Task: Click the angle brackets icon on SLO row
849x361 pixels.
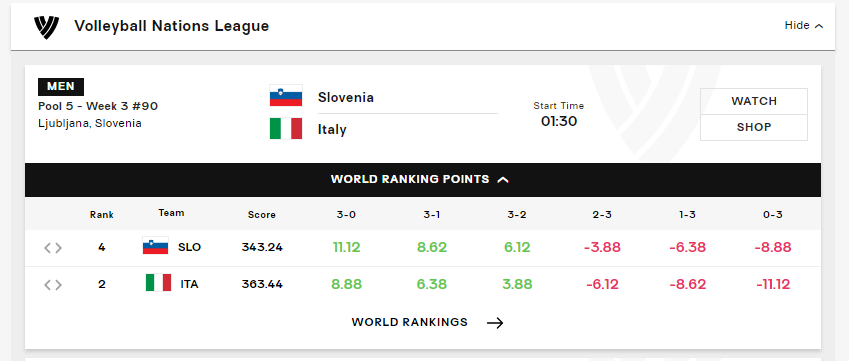Action: pyautogui.click(x=53, y=248)
